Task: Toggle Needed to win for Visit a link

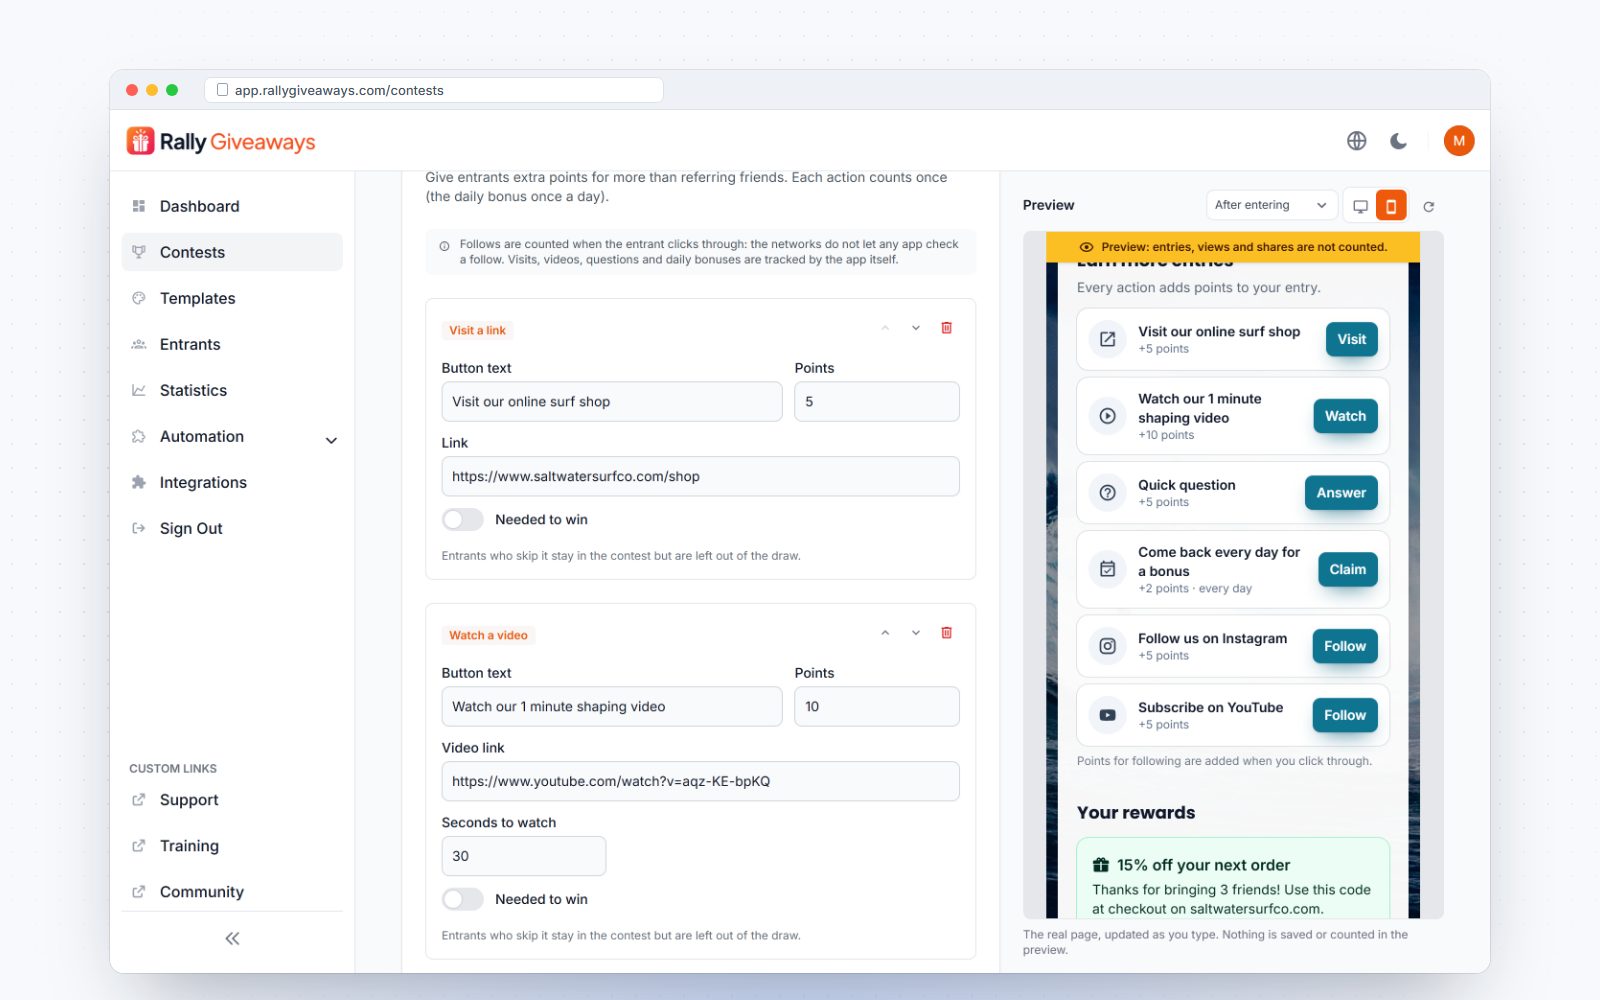Action: coord(463,520)
